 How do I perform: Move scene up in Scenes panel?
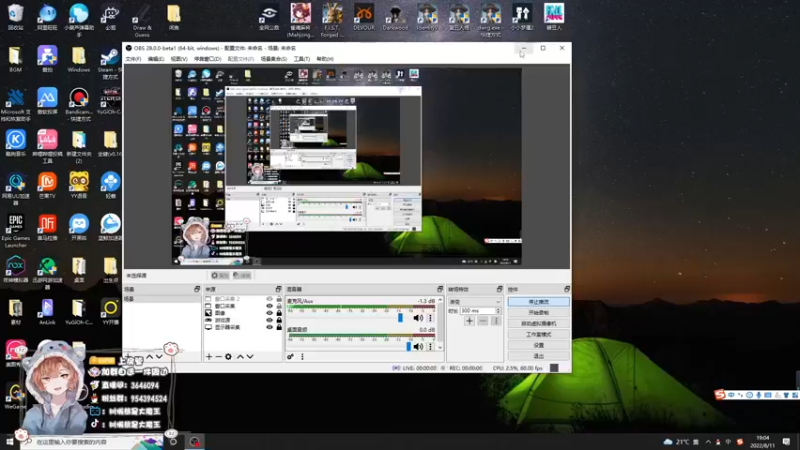tap(149, 357)
